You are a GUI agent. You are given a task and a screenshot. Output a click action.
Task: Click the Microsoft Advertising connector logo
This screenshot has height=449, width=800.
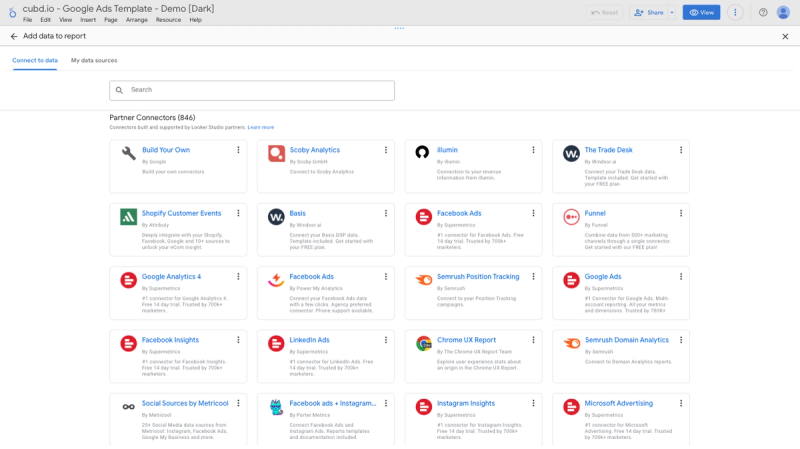[x=571, y=407]
